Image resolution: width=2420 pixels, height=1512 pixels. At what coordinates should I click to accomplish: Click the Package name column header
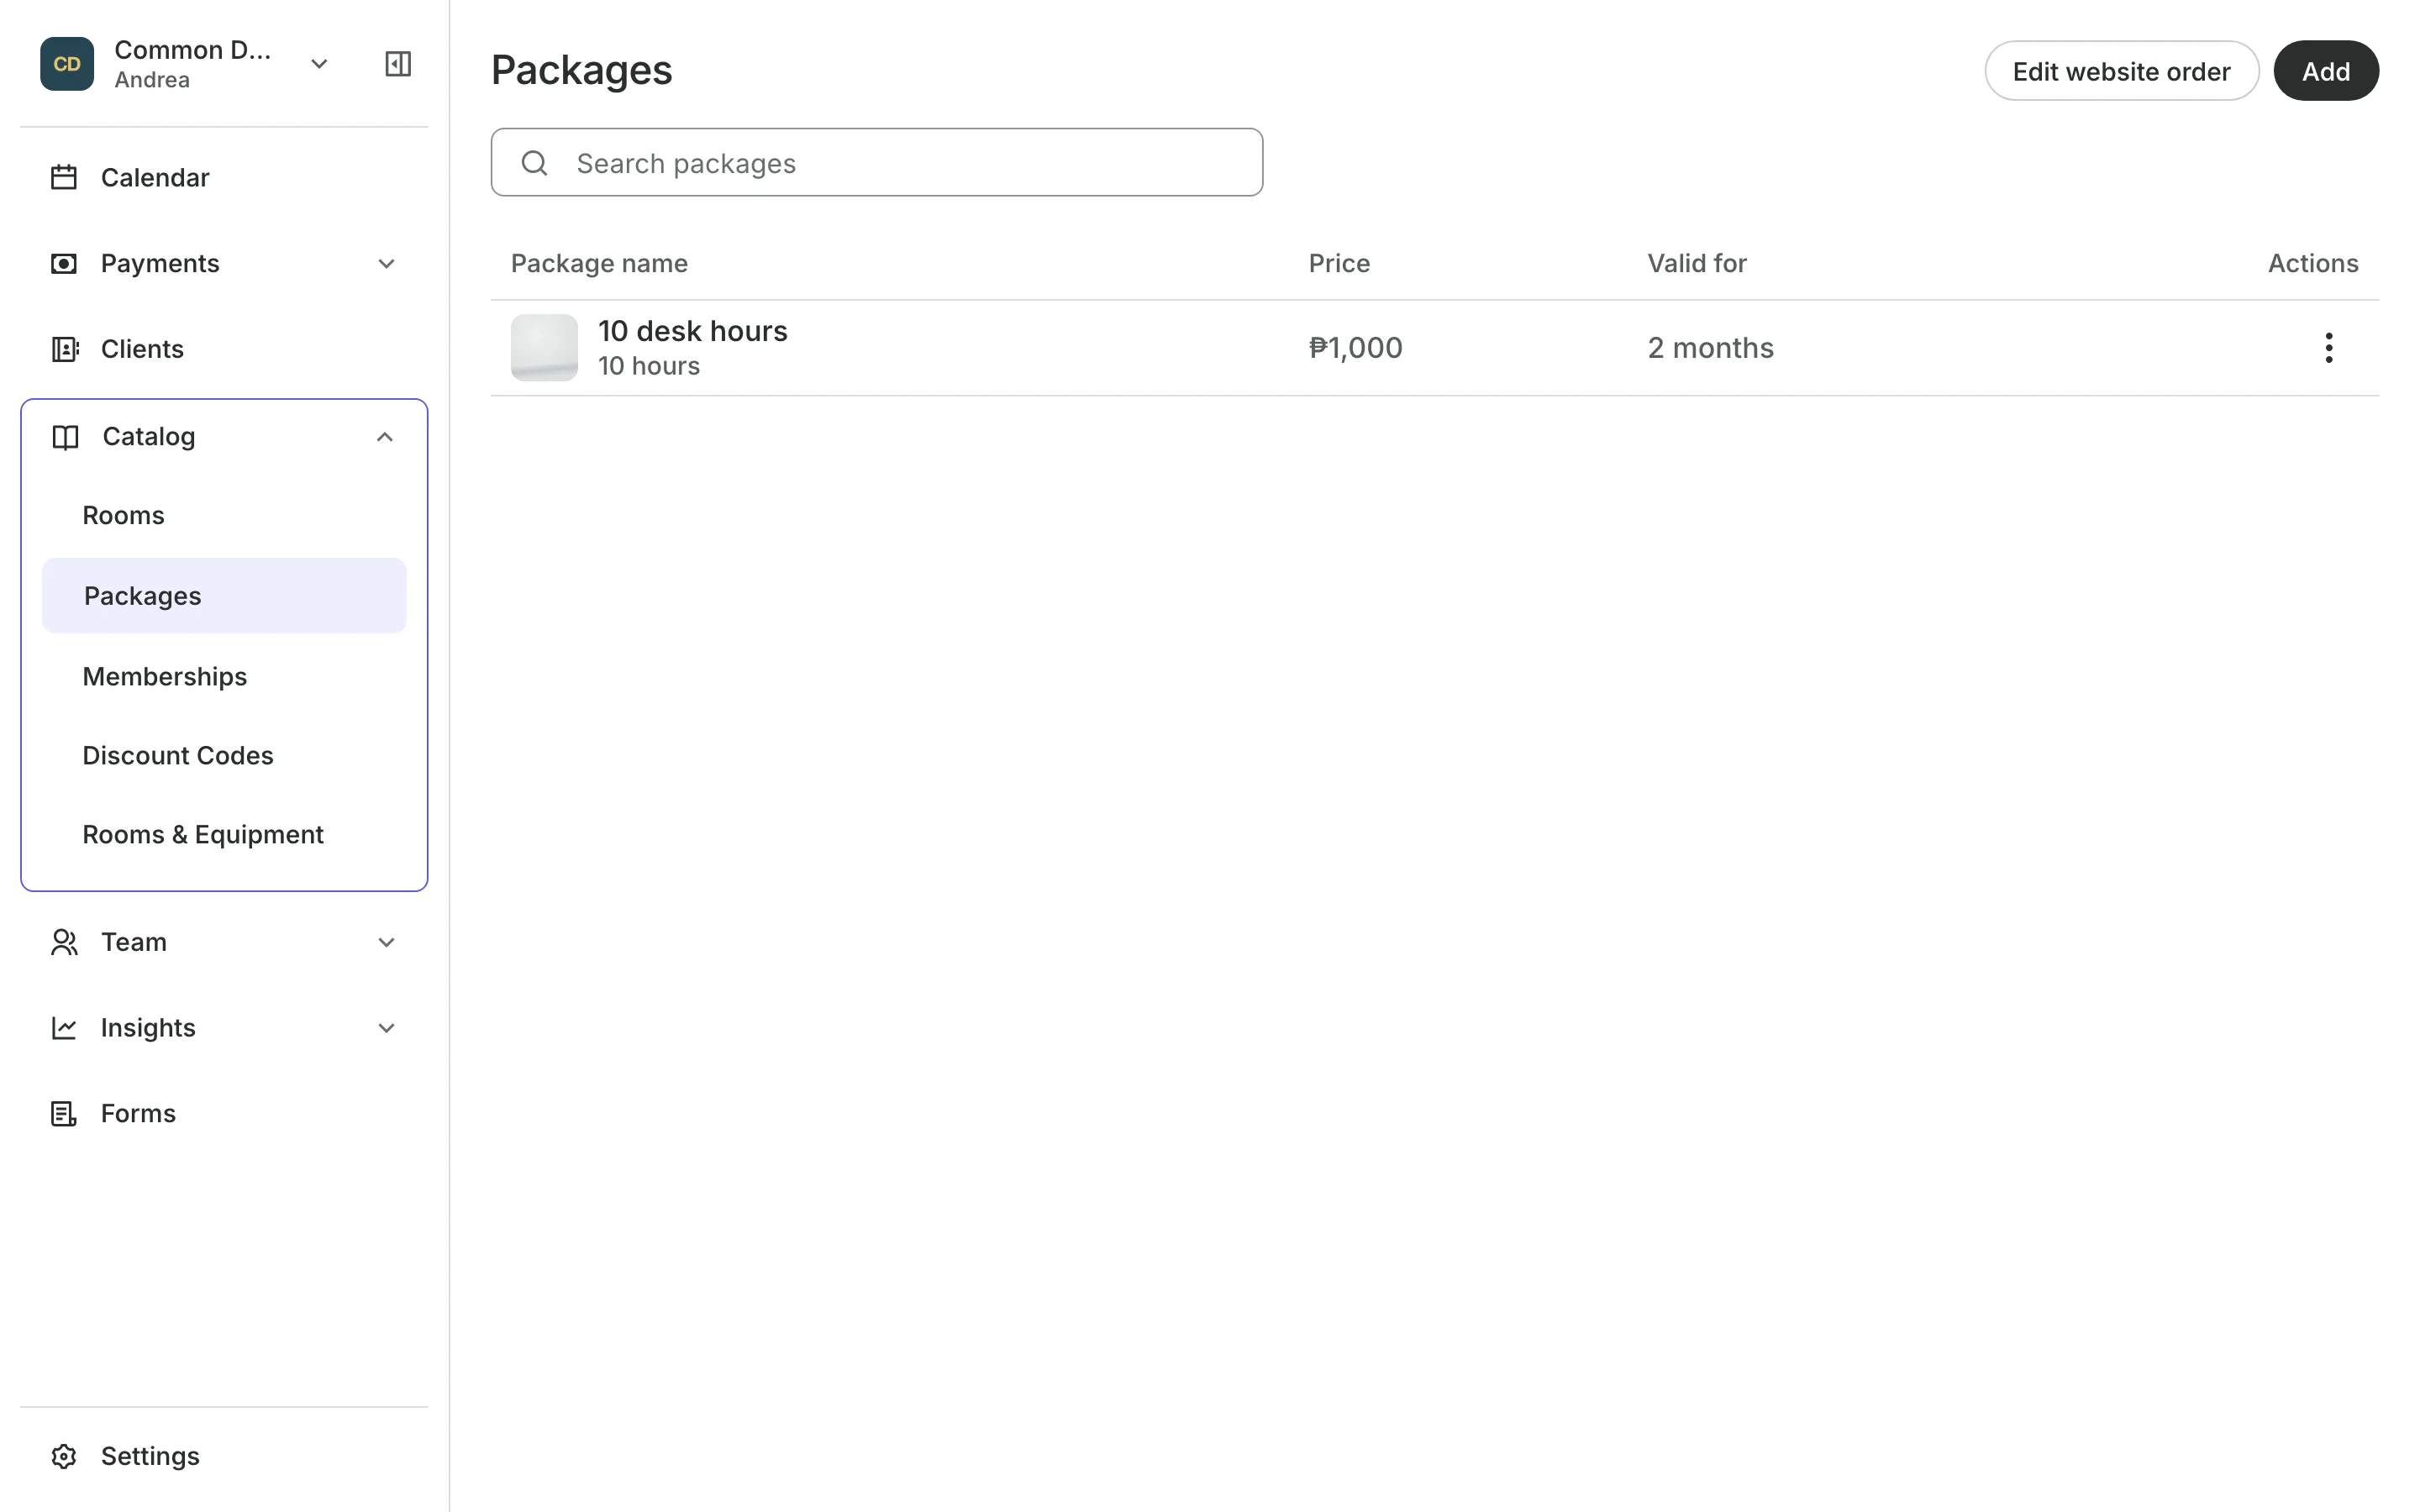point(599,264)
